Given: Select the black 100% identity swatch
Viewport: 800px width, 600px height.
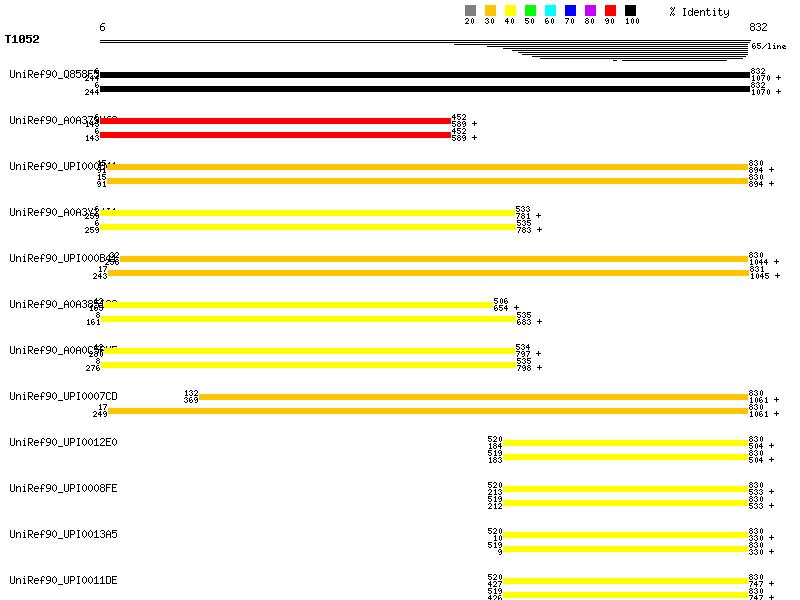Looking at the screenshot, I should click(x=630, y=11).
